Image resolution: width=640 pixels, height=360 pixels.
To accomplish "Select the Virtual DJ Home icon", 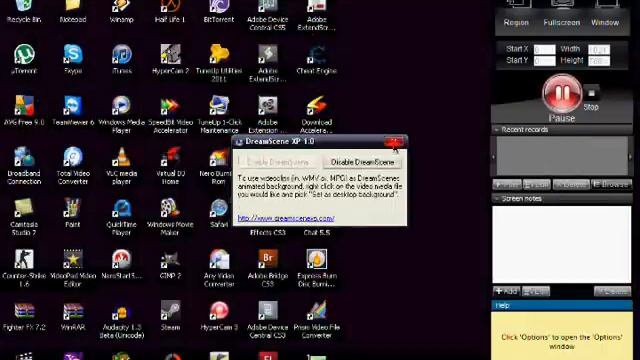I will coord(170,165).
